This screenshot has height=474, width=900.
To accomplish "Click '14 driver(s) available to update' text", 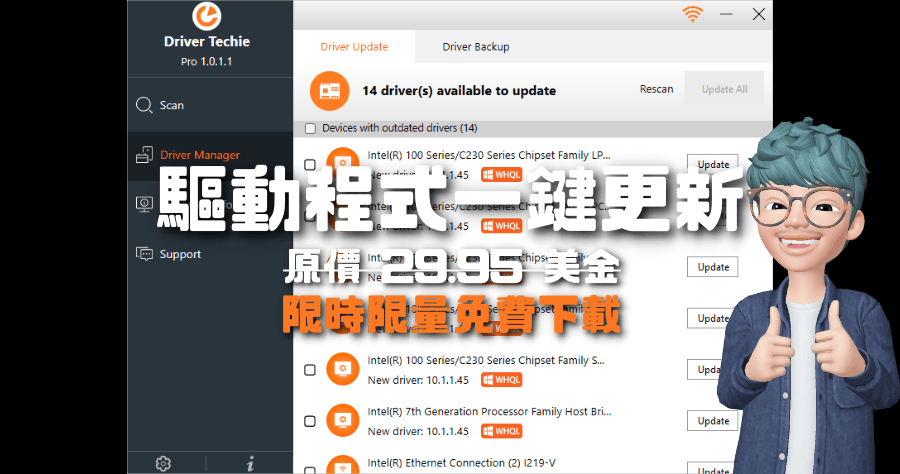I will pos(459,91).
